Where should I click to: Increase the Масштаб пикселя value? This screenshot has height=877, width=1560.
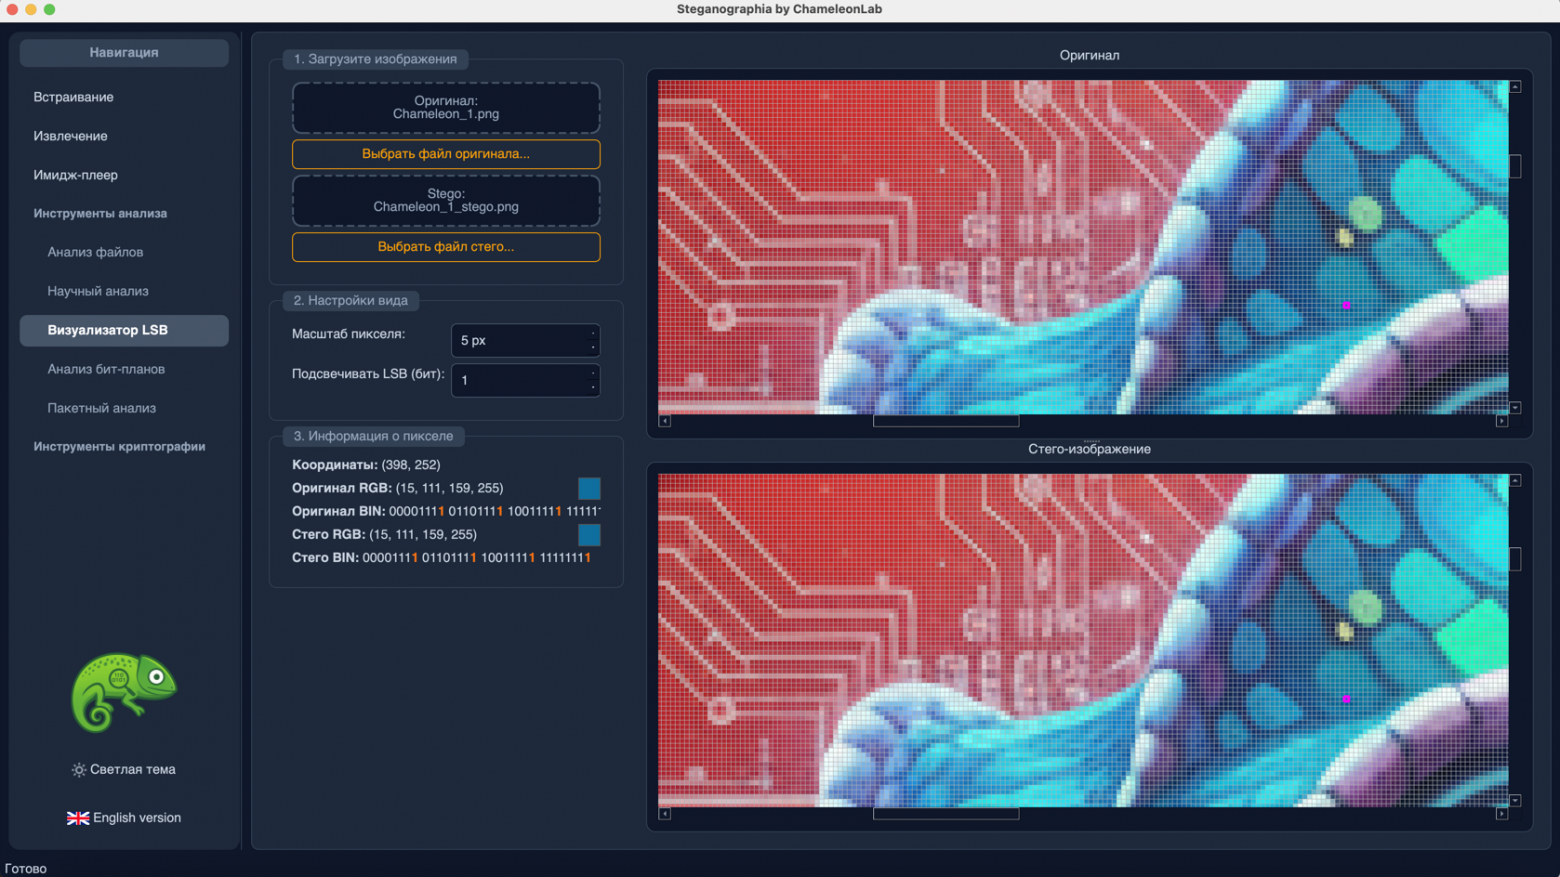(594, 335)
